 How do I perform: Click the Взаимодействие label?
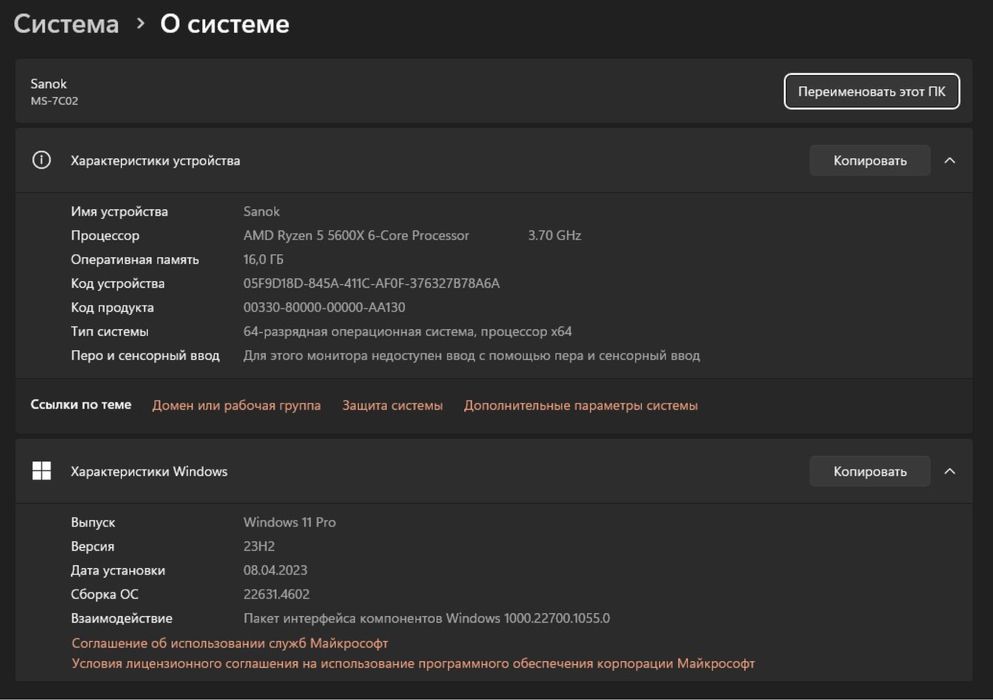(122, 619)
